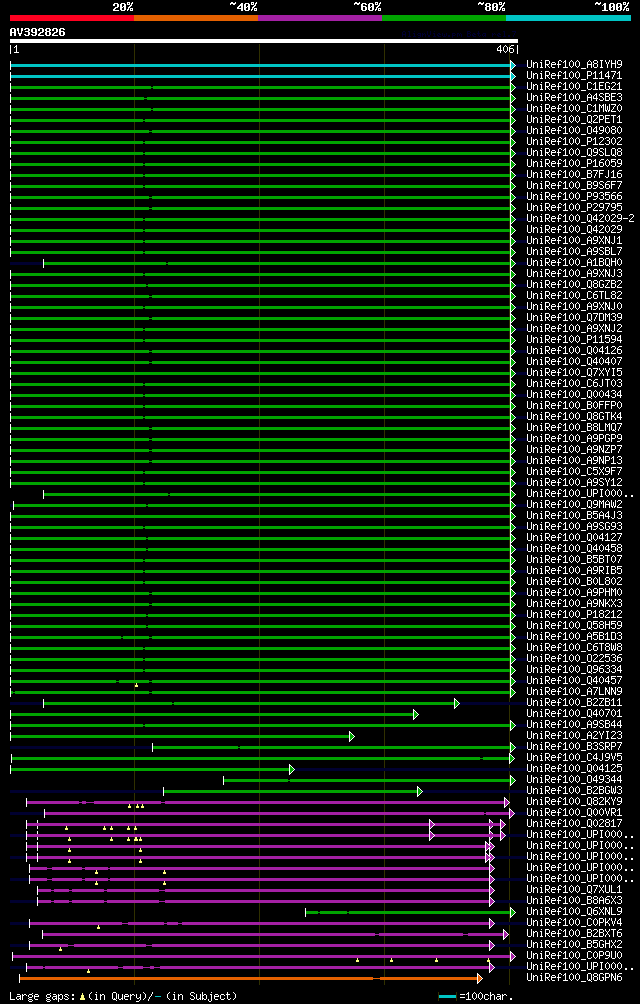Select hit label UniRef100_A4SBE3

[x=574, y=97]
